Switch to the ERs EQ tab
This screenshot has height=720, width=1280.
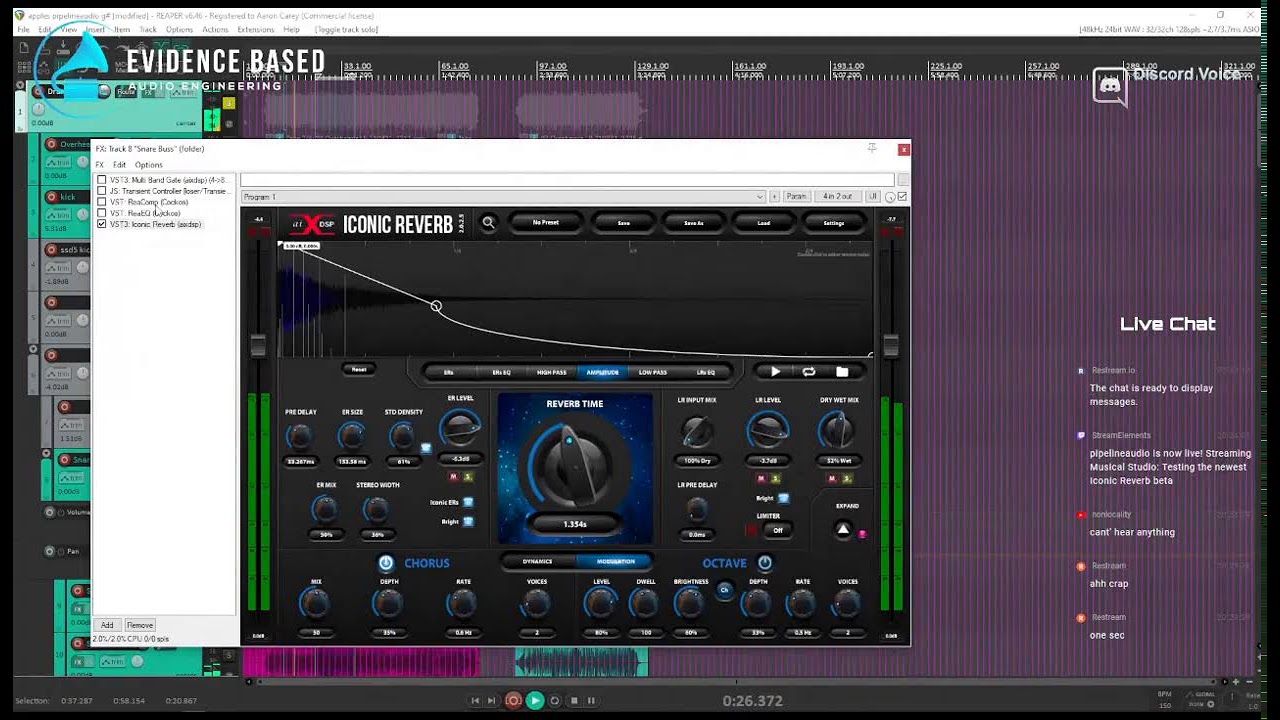click(x=501, y=372)
